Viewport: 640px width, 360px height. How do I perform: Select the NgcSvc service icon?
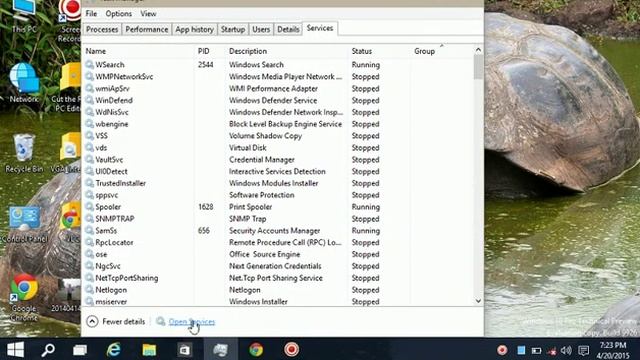89,266
